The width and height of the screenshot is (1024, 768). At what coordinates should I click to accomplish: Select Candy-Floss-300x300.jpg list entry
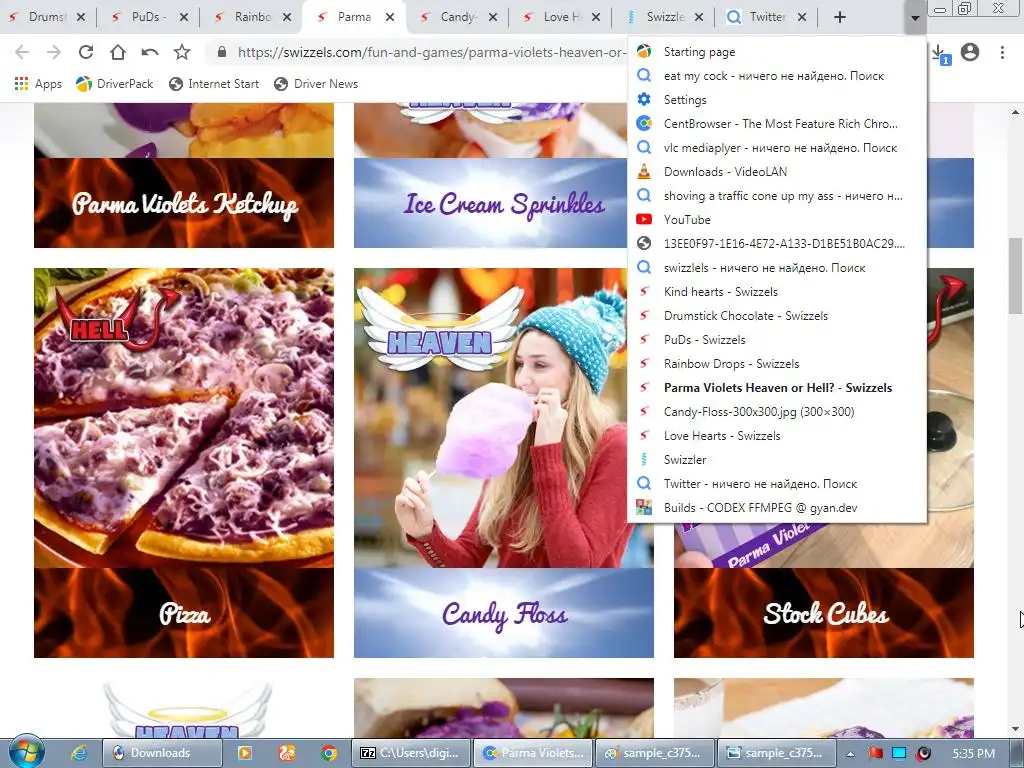[776, 411]
